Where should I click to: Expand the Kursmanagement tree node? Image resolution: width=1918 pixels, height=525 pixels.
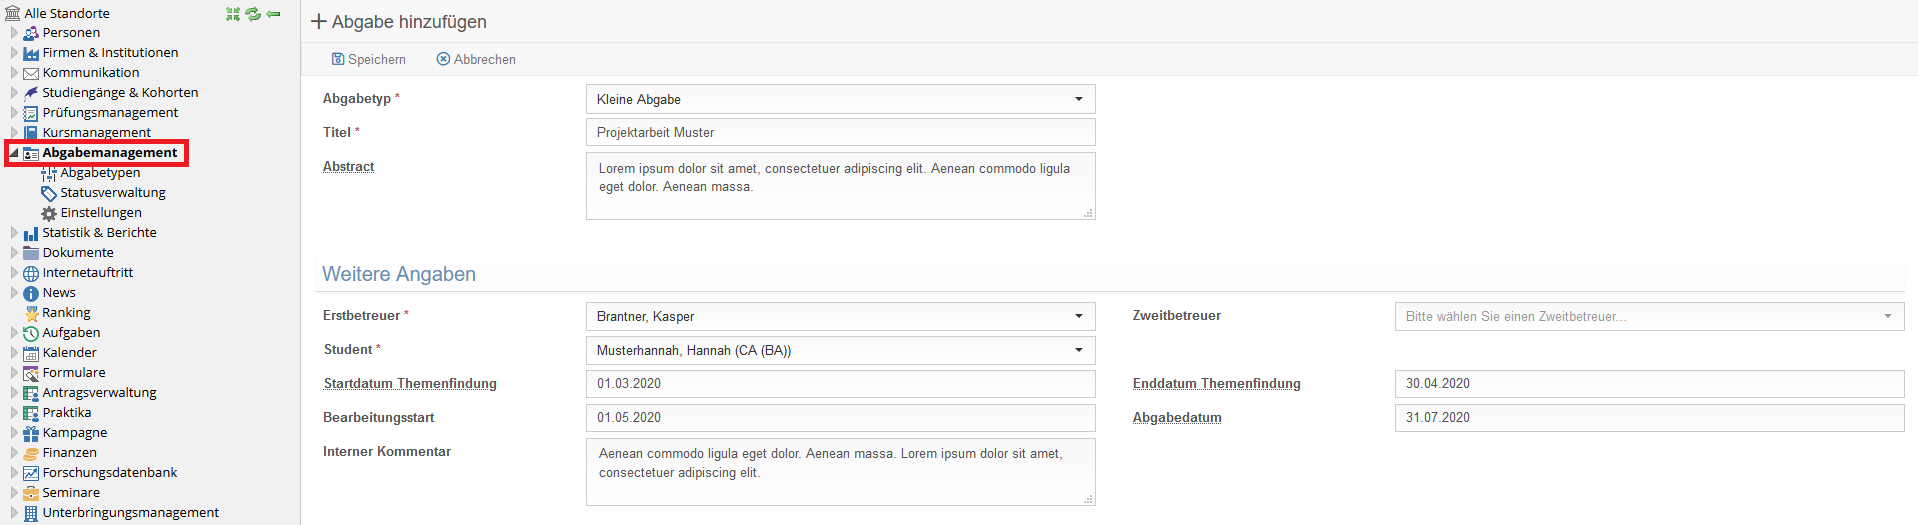tap(14, 132)
